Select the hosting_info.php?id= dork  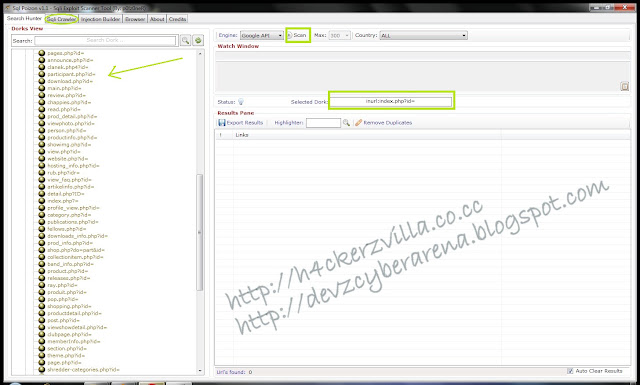(73, 166)
